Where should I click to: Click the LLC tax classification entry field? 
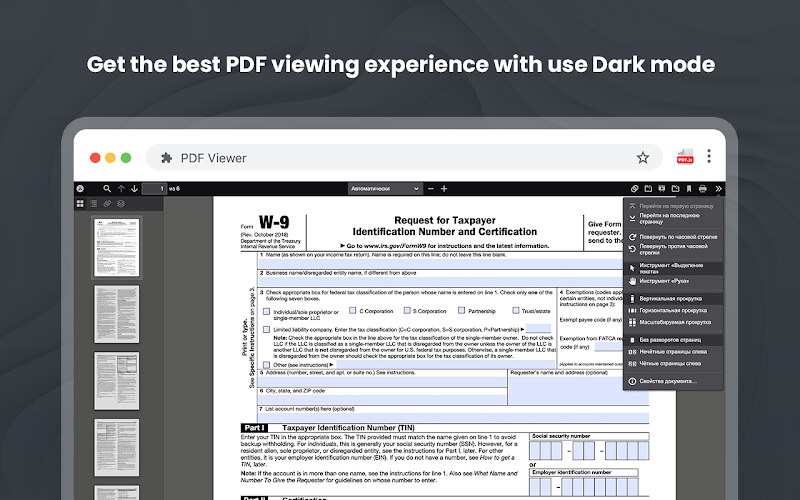tap(538, 329)
